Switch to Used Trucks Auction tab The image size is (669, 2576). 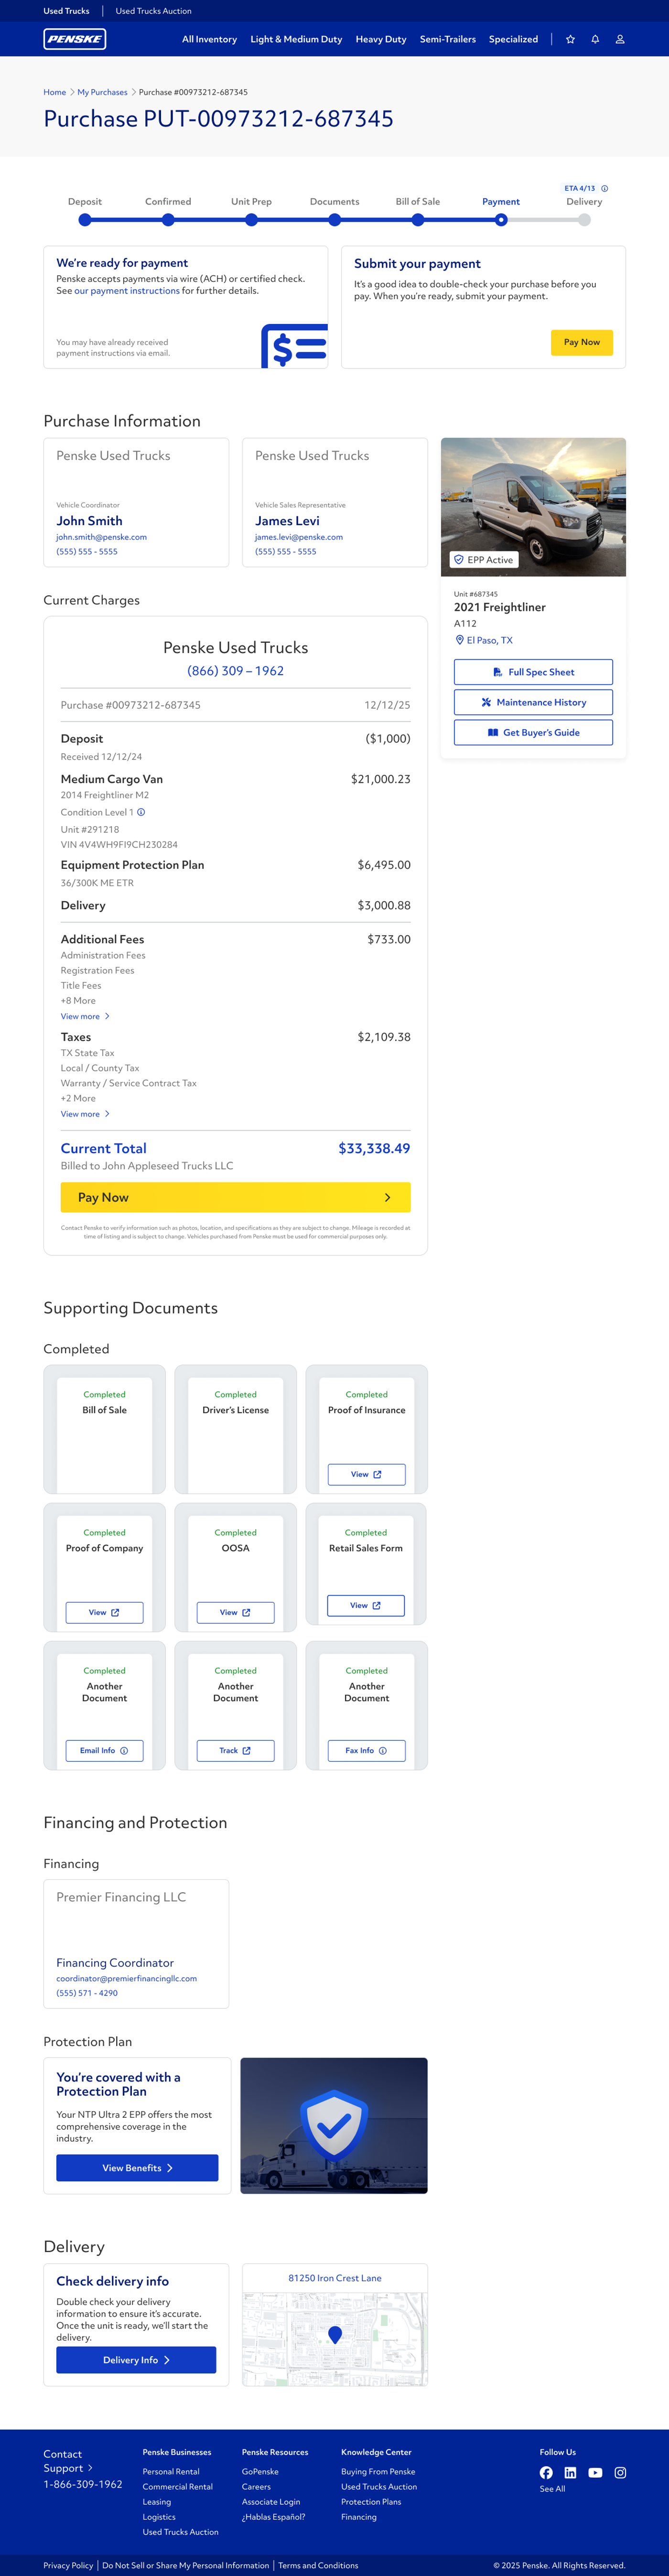tap(153, 11)
